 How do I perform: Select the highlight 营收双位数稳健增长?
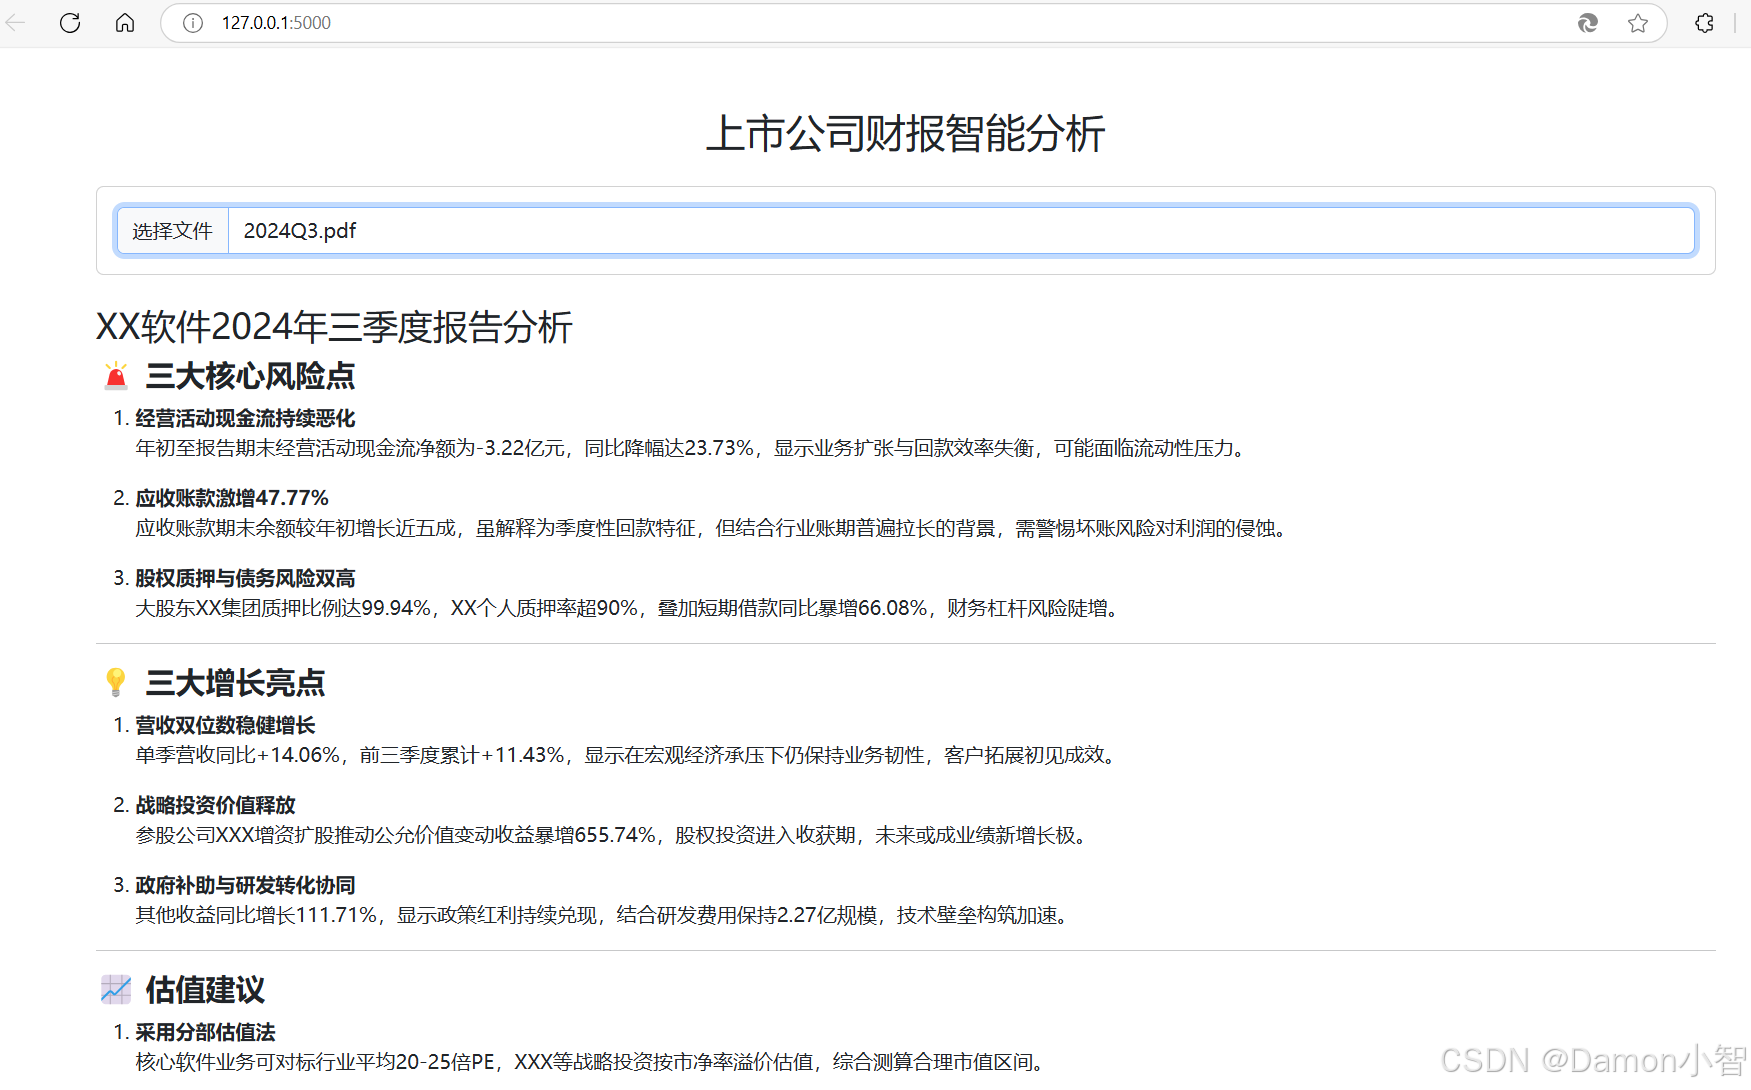(224, 725)
